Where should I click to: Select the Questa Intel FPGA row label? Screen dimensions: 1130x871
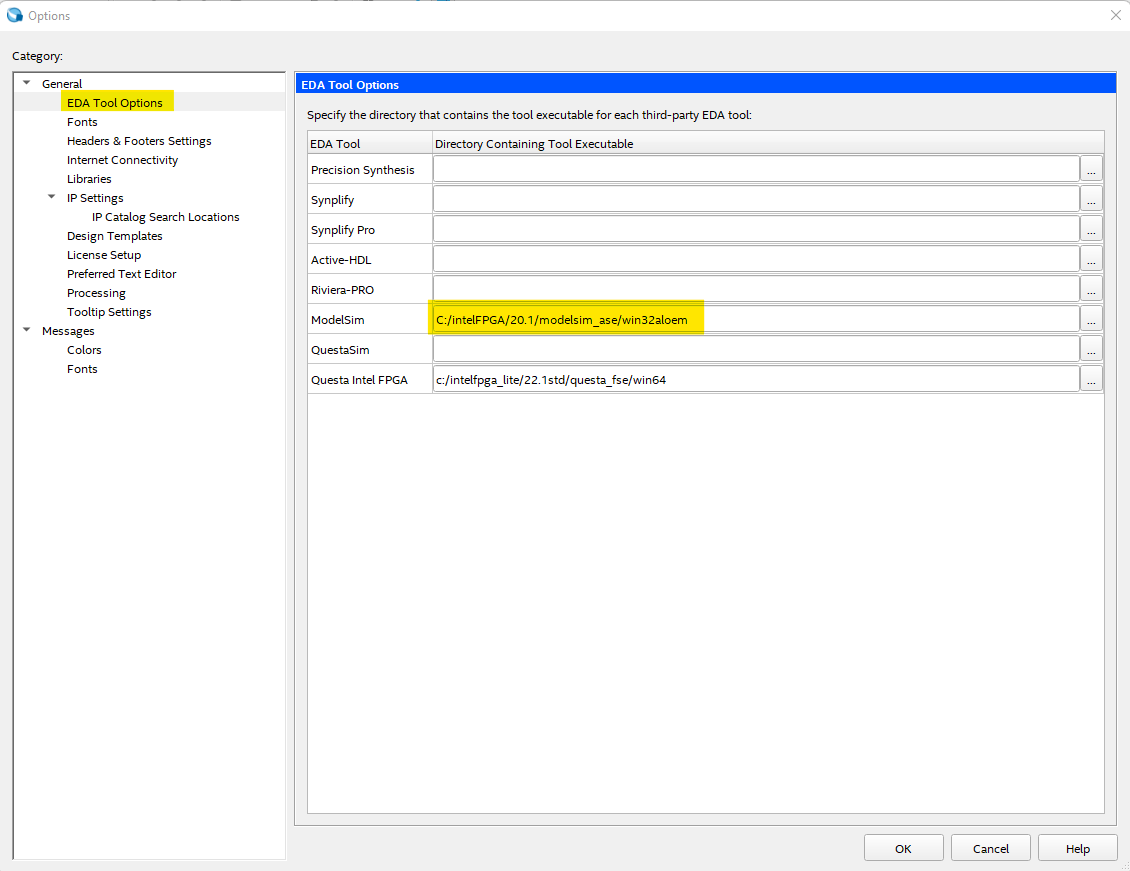click(x=359, y=380)
